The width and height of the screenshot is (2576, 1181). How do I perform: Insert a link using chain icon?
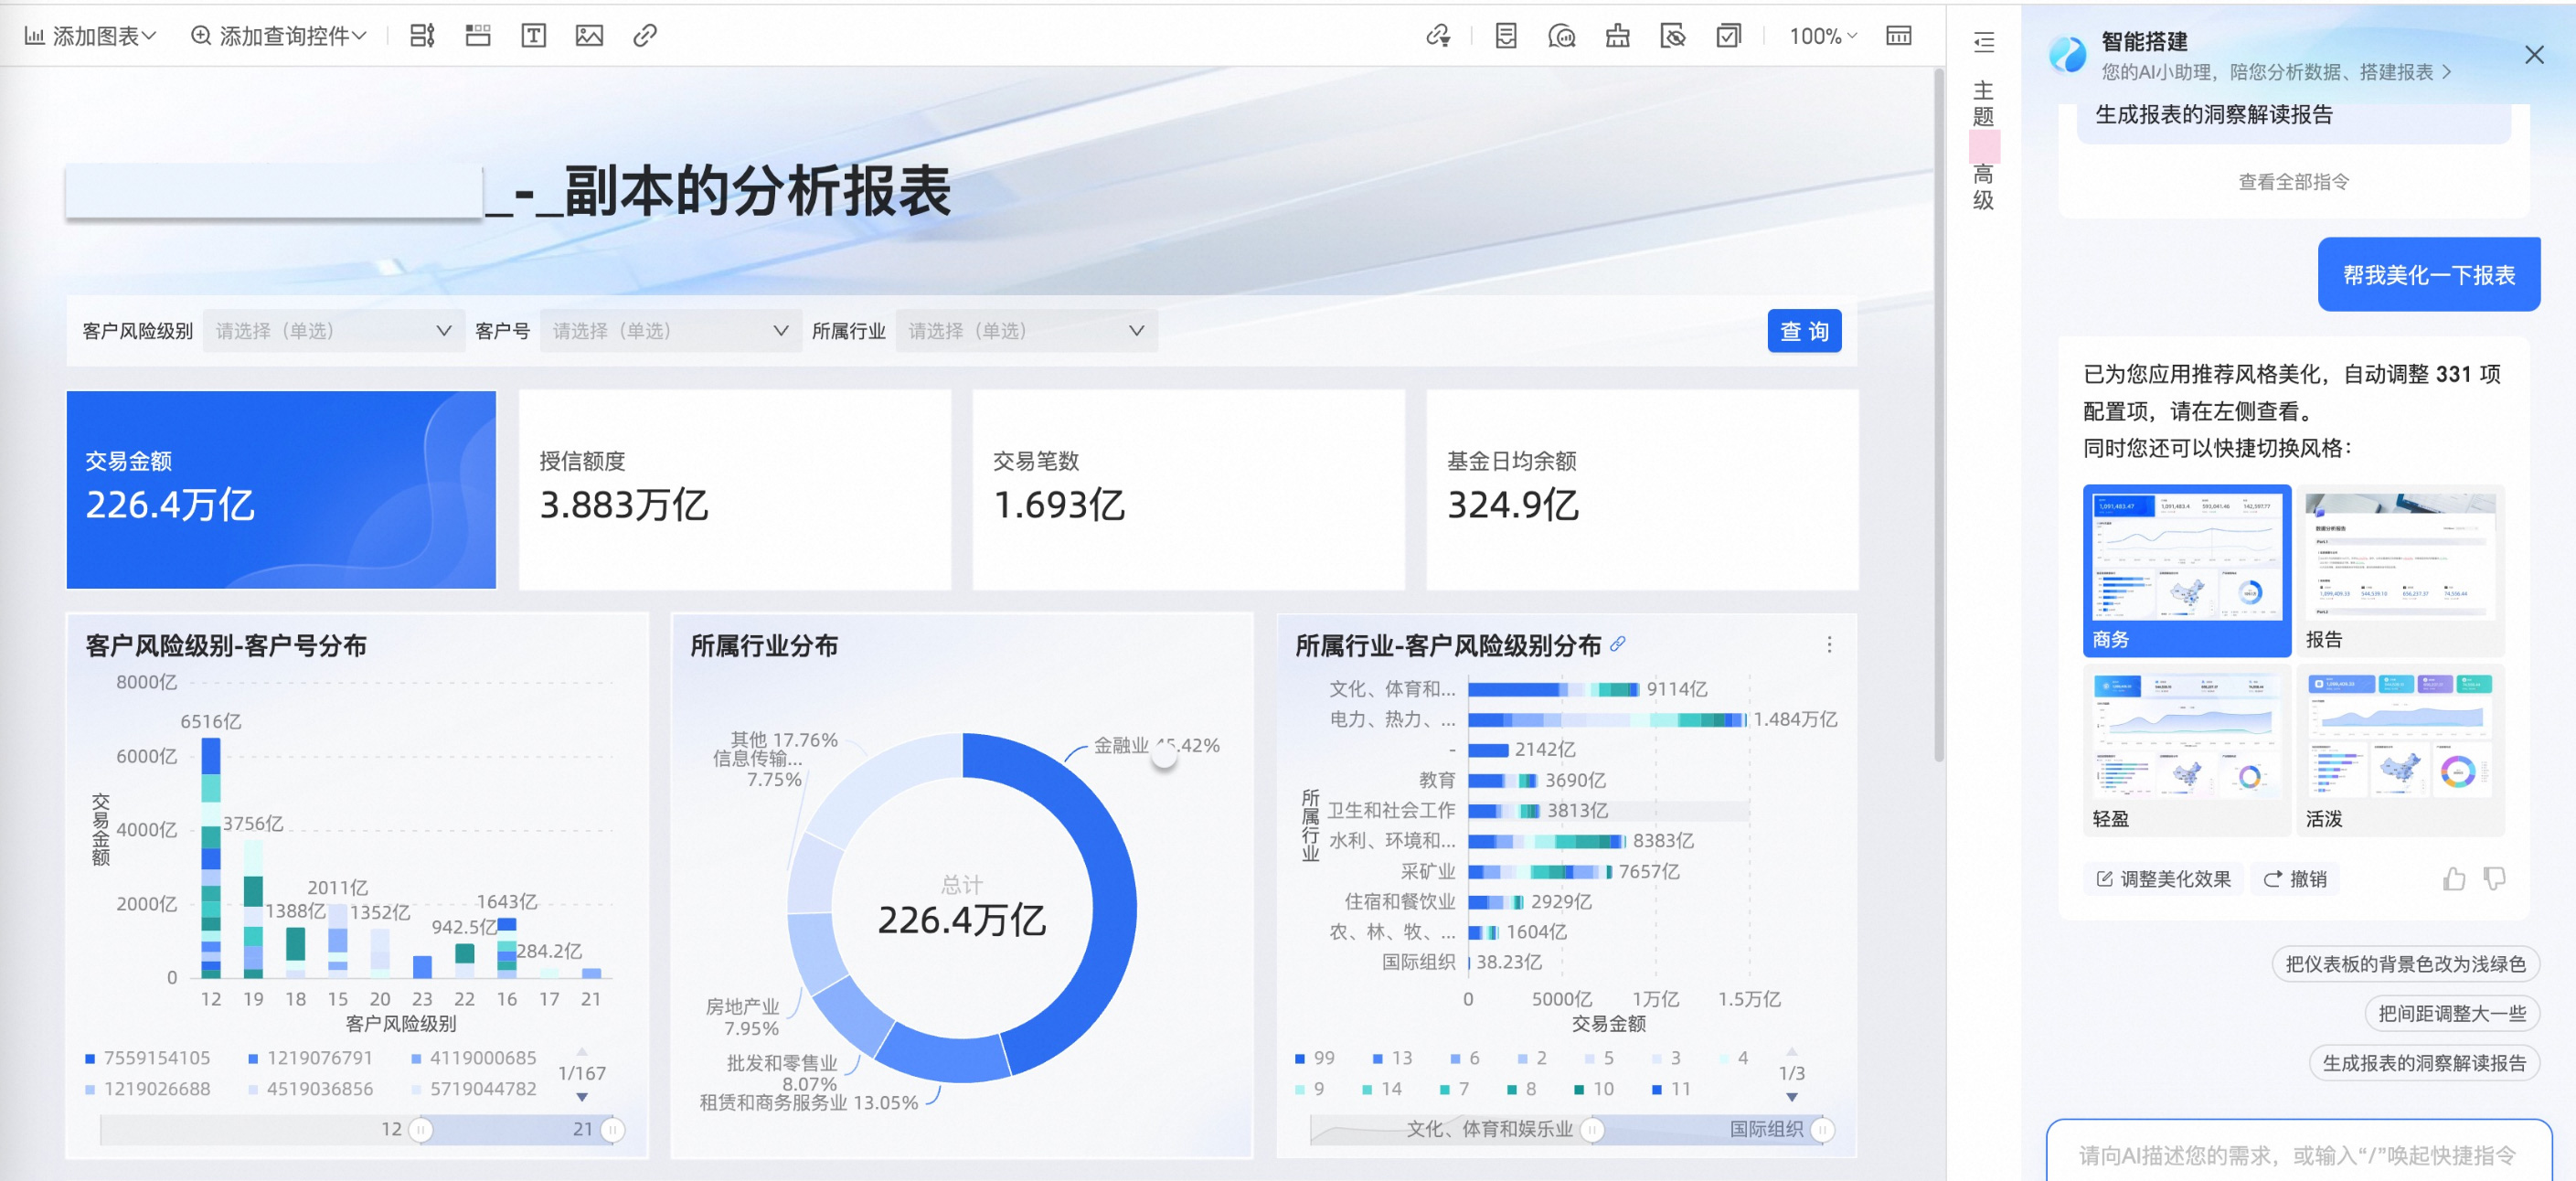tap(645, 36)
